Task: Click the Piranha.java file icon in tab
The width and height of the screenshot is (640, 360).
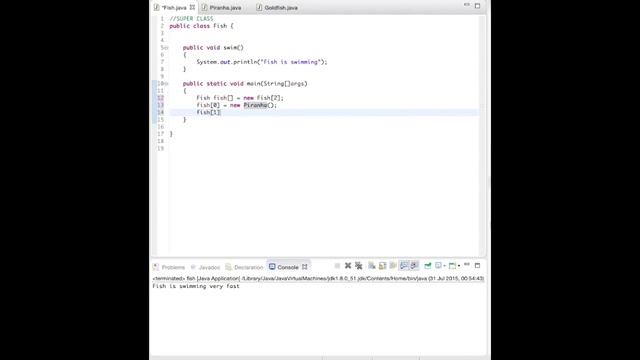Action: (x=204, y=7)
